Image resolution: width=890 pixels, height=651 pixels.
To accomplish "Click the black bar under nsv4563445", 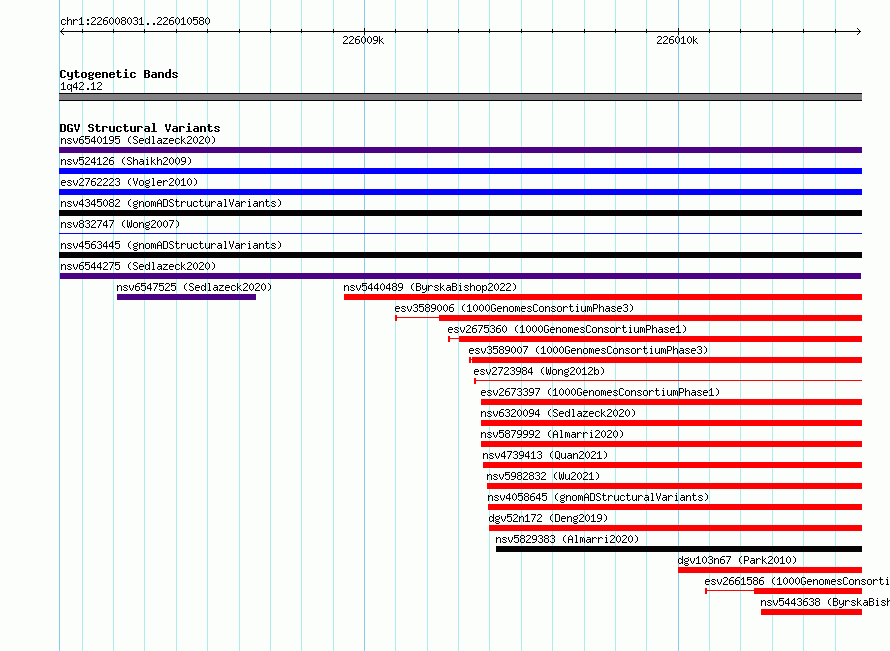I will point(460,255).
